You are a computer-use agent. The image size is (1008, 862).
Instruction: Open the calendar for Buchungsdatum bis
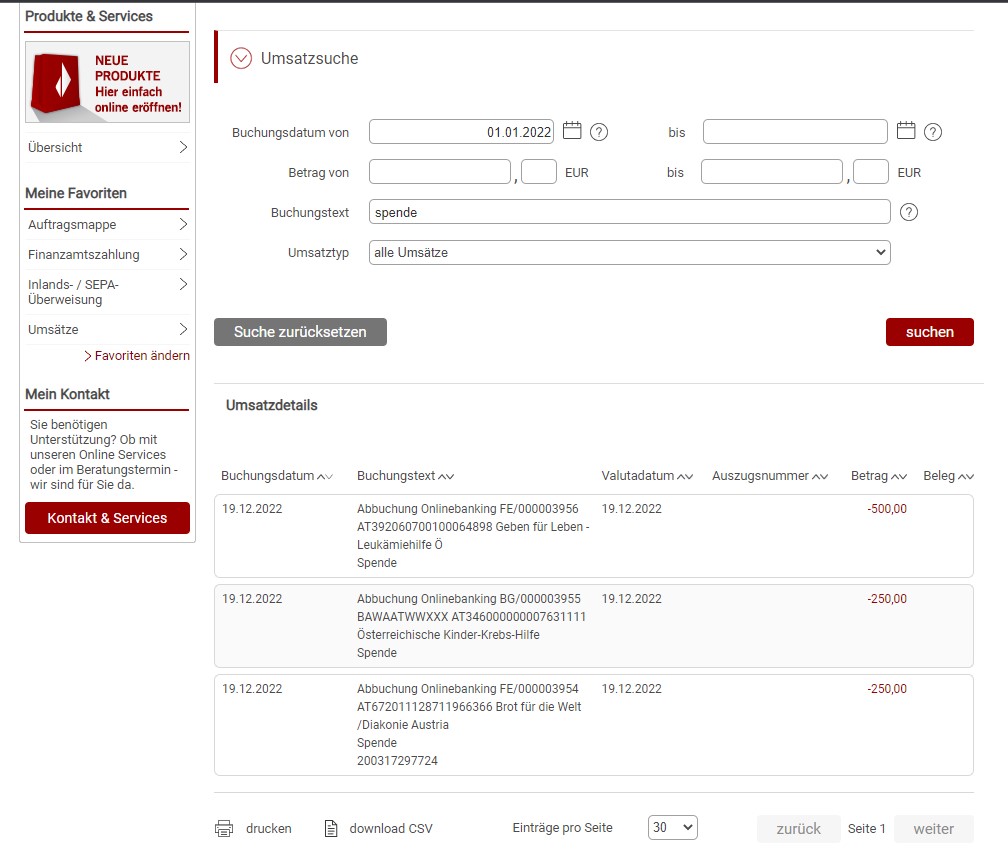click(x=906, y=130)
